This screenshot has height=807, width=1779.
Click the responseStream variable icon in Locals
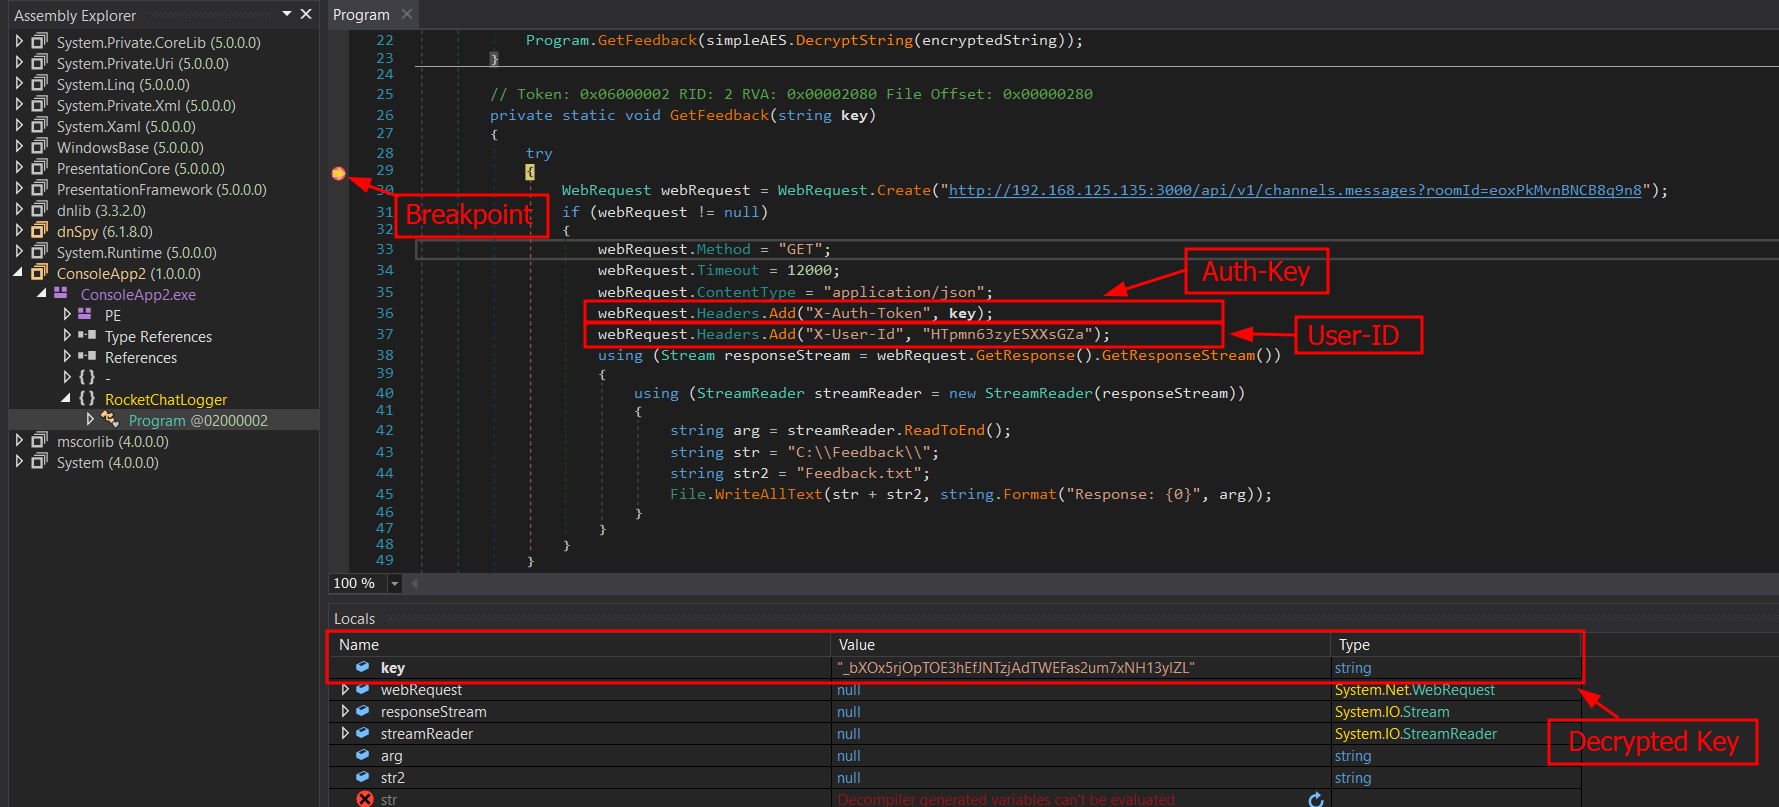pos(363,711)
